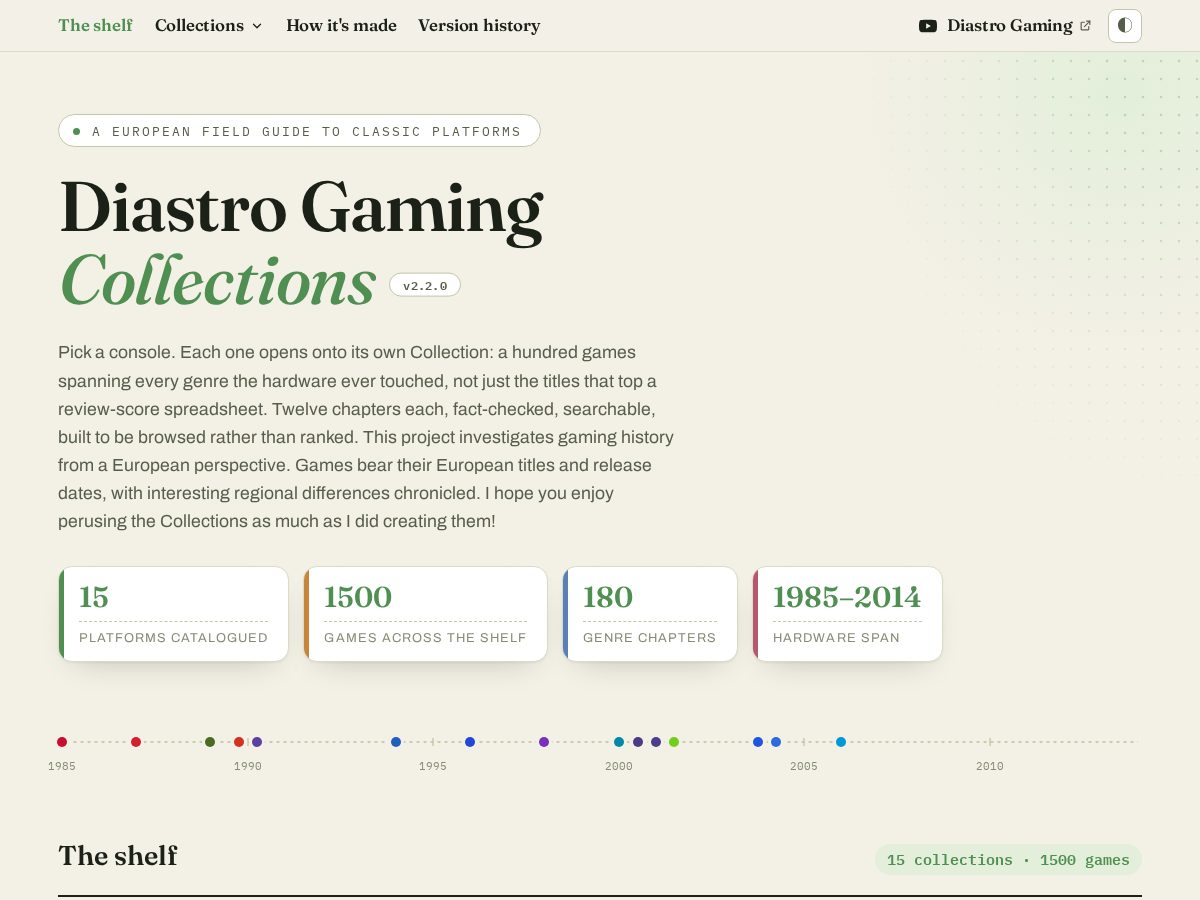Open the Collections menu label
Viewport: 1200px width, 900px height.
tap(199, 26)
